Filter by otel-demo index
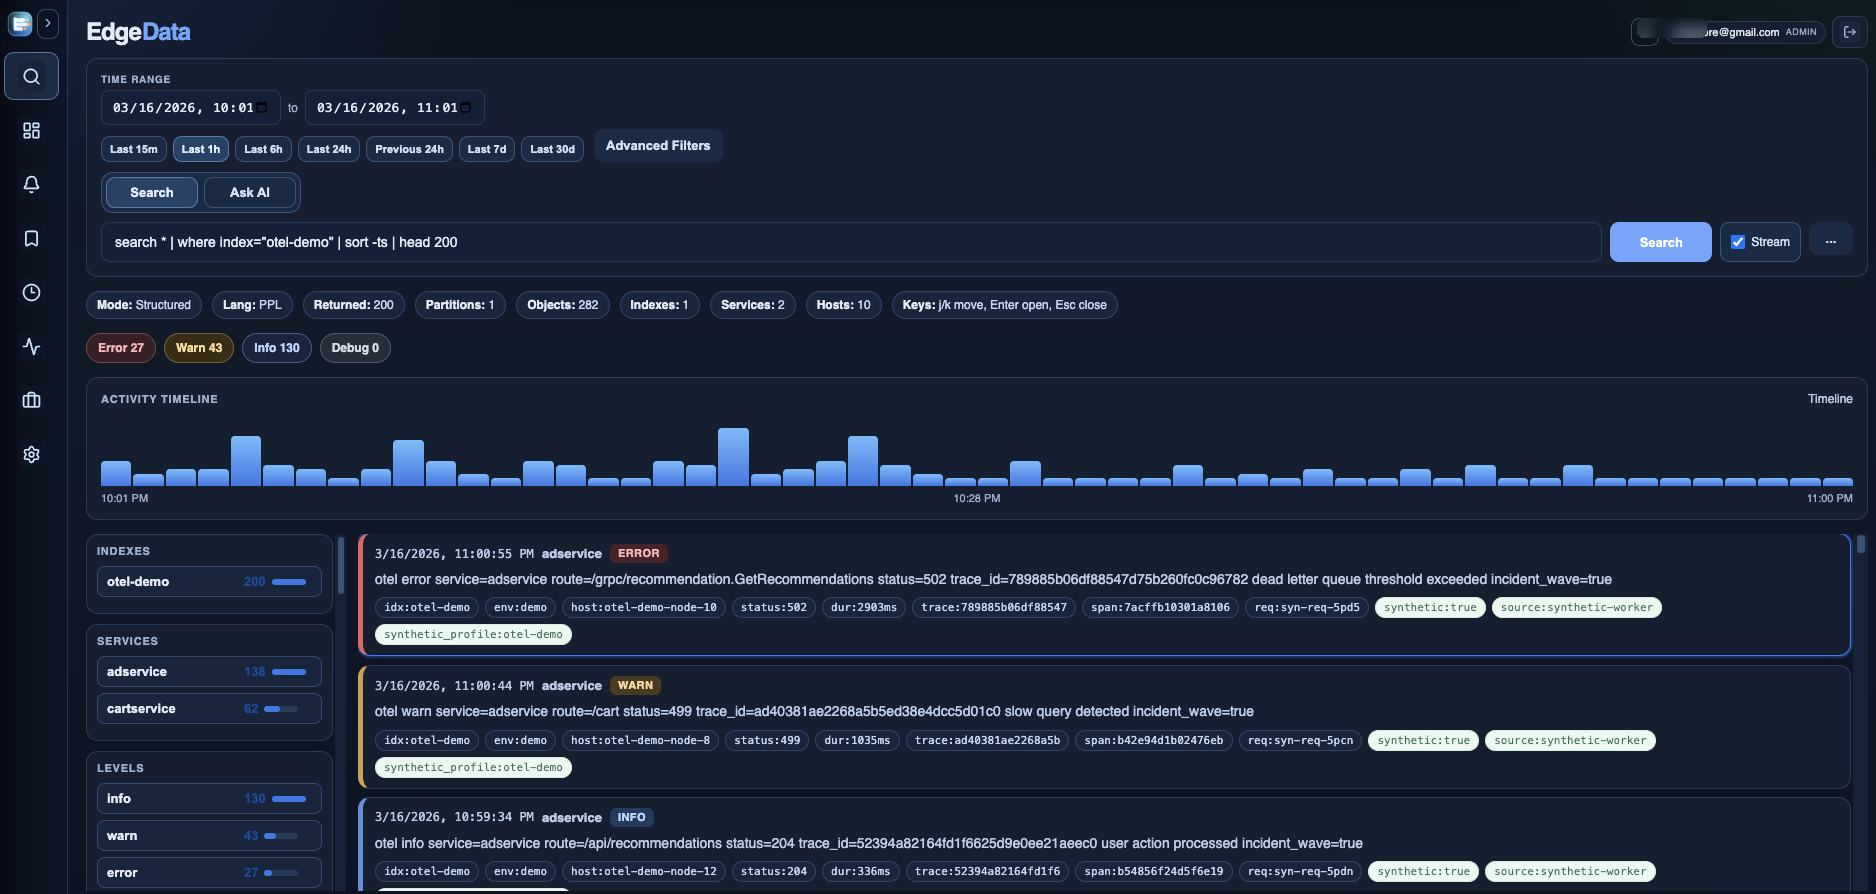Image resolution: width=1876 pixels, height=894 pixels. 209,582
